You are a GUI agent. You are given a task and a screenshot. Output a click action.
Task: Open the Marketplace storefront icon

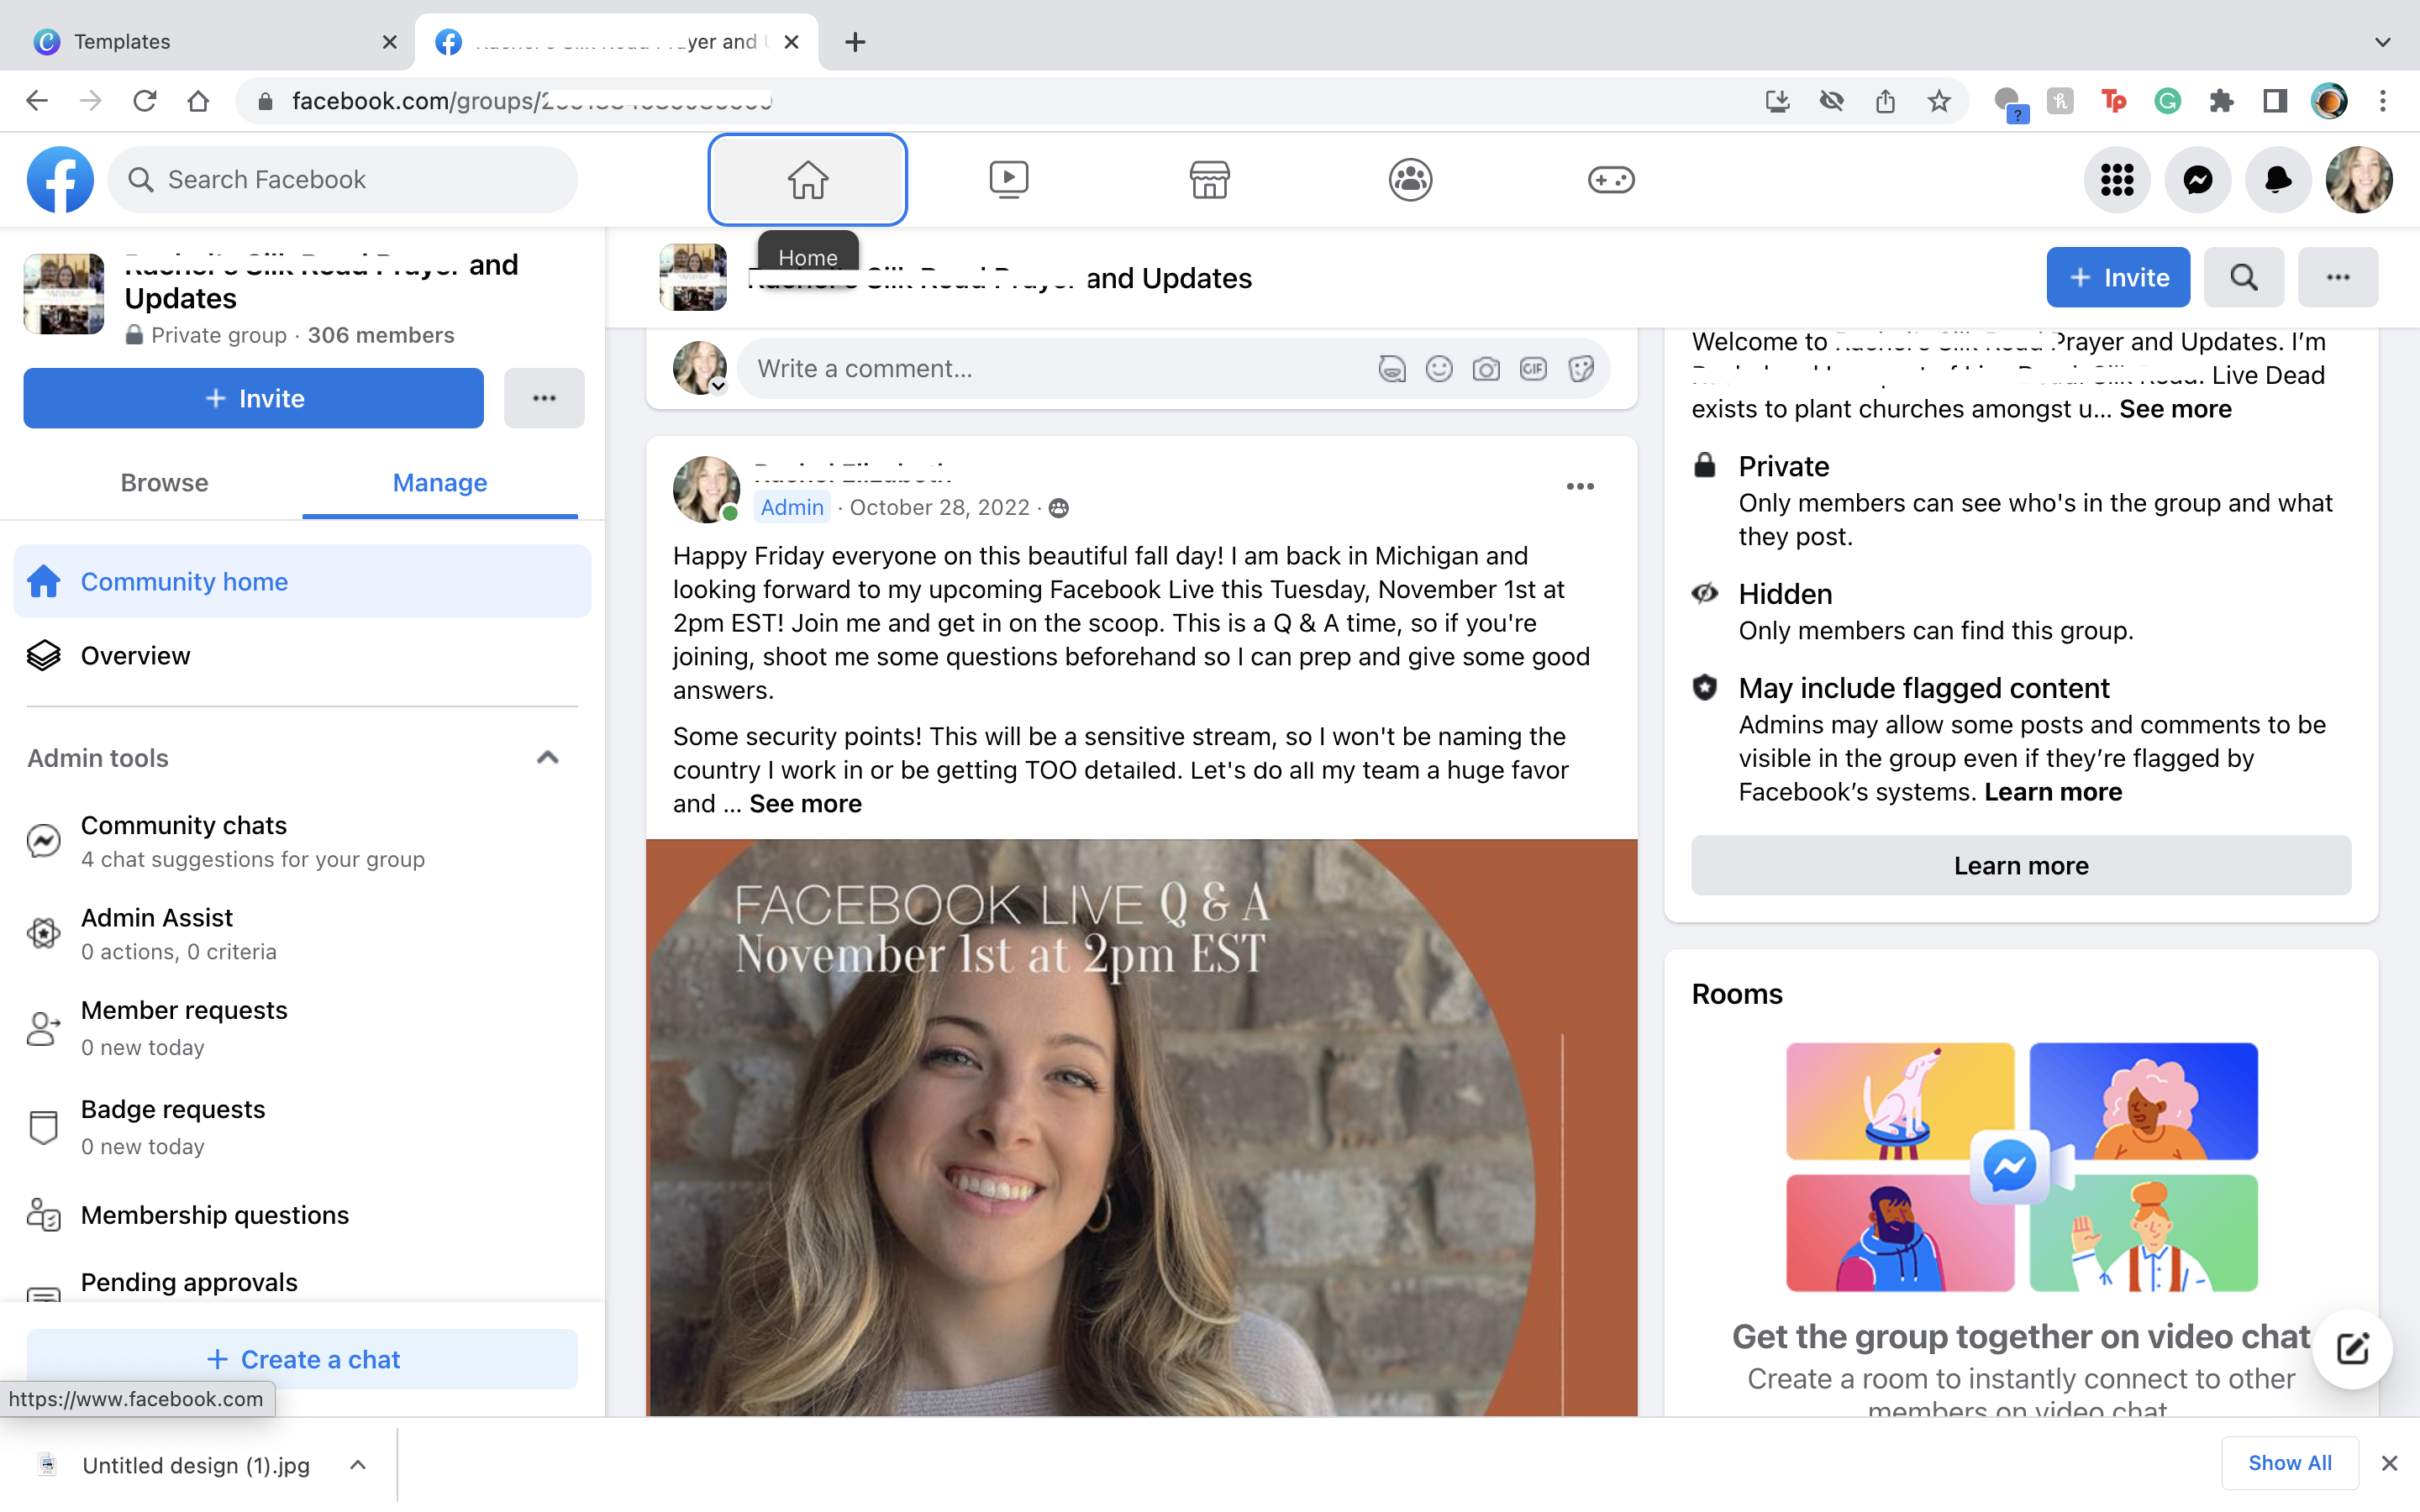(x=1209, y=180)
